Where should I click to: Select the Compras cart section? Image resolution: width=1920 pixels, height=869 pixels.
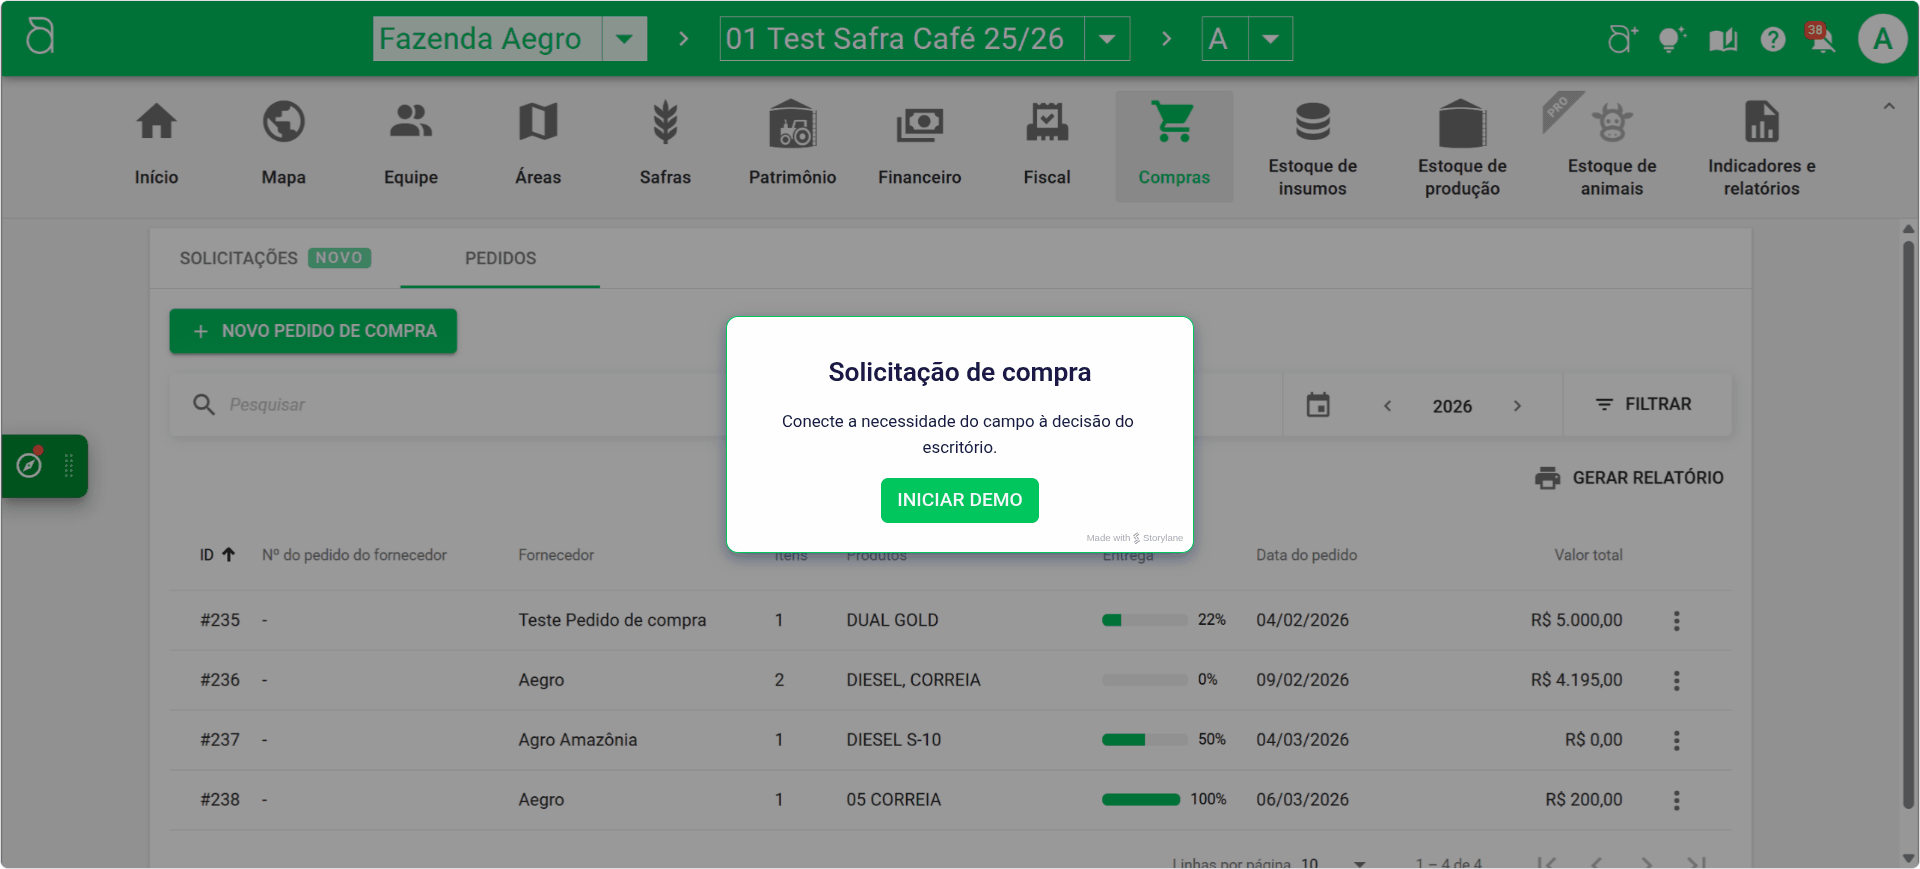(x=1174, y=146)
